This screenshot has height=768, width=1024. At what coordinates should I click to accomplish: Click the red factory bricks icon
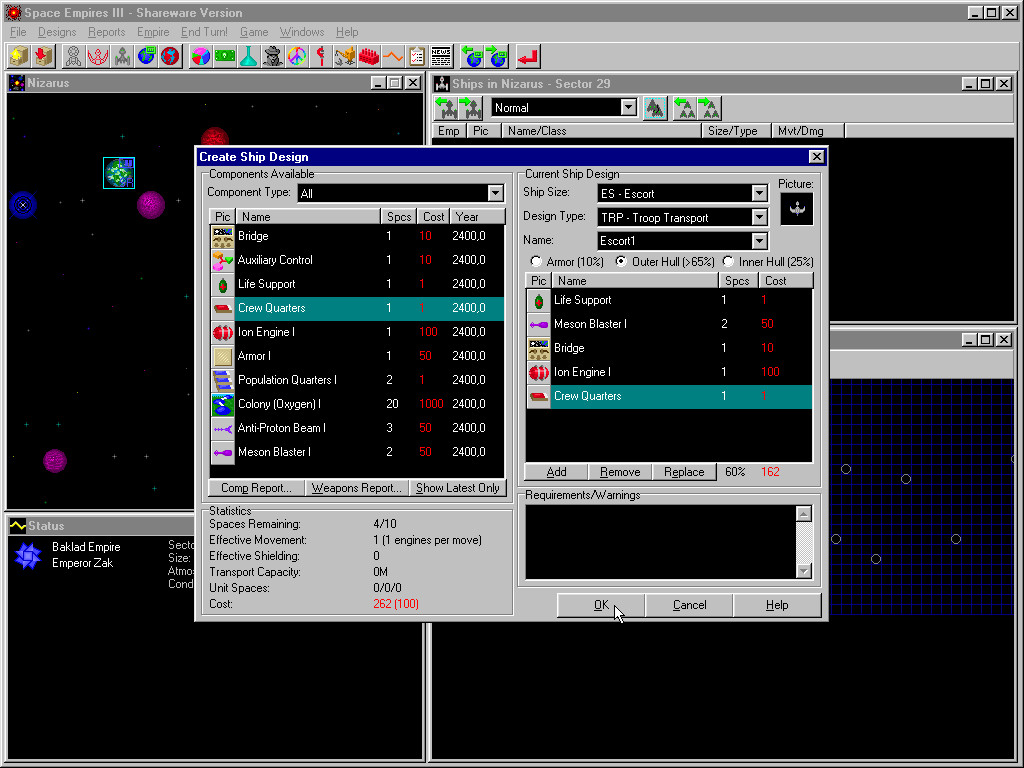point(370,56)
